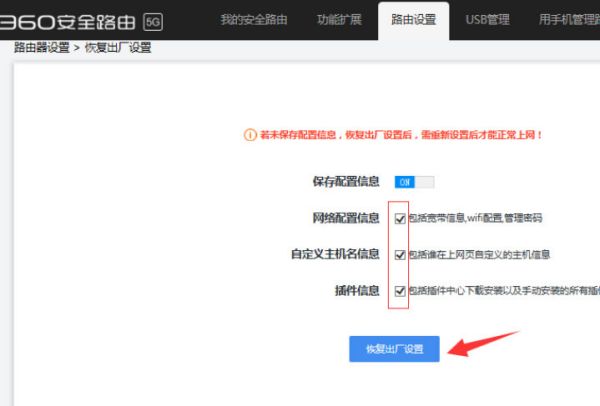
Task: Click the 恢复出厂设置 breadcrumb item
Action: (x=118, y=48)
